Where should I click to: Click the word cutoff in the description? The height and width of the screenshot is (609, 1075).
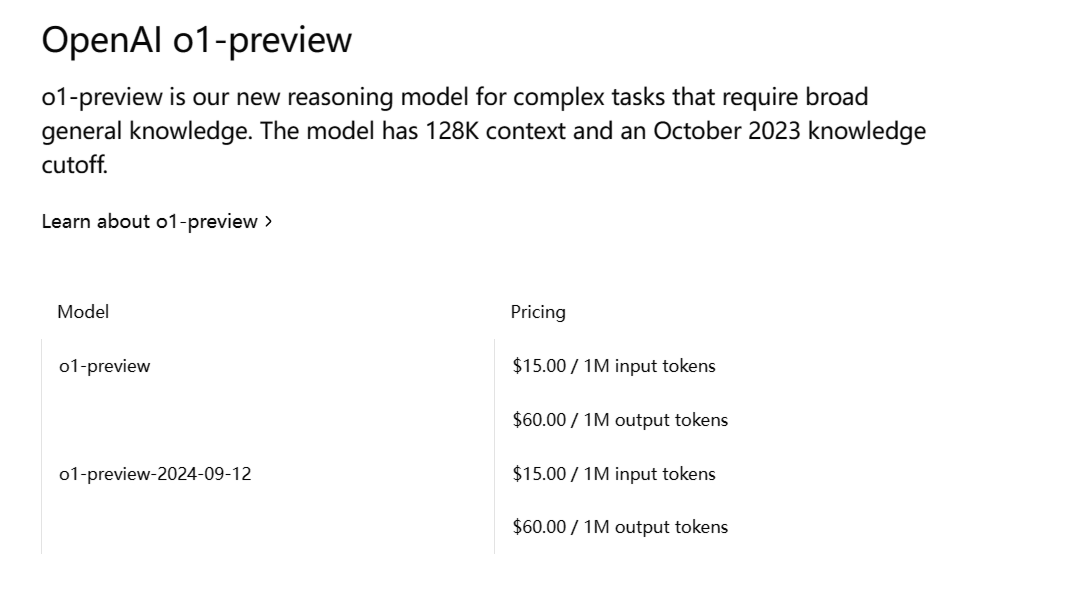click(73, 165)
